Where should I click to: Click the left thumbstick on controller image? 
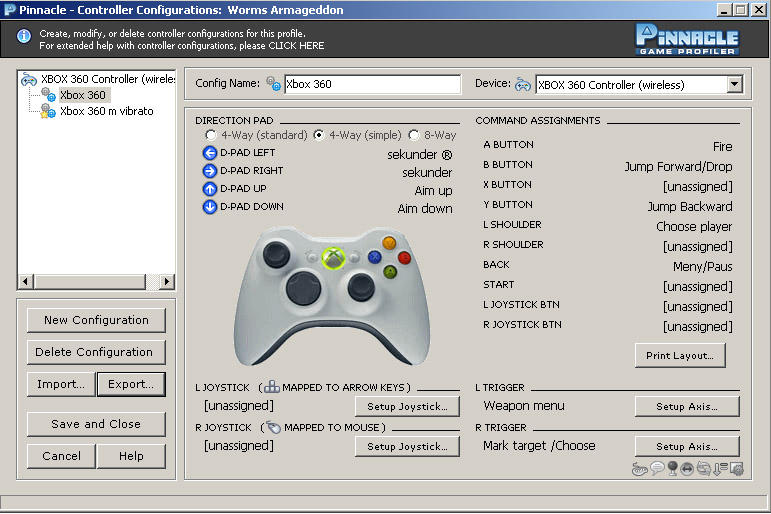pos(276,254)
